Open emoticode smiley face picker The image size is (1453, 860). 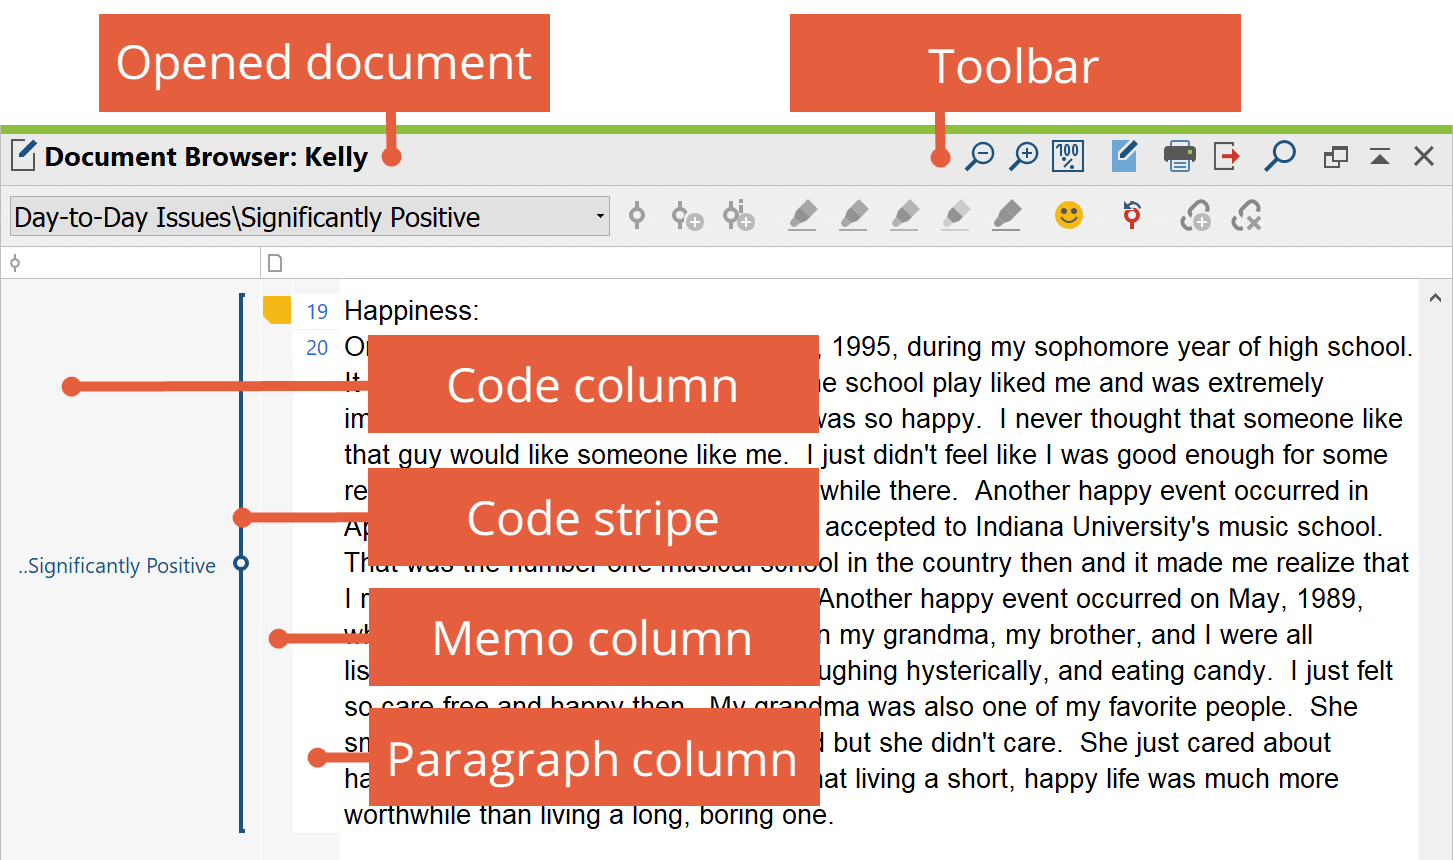1069,216
